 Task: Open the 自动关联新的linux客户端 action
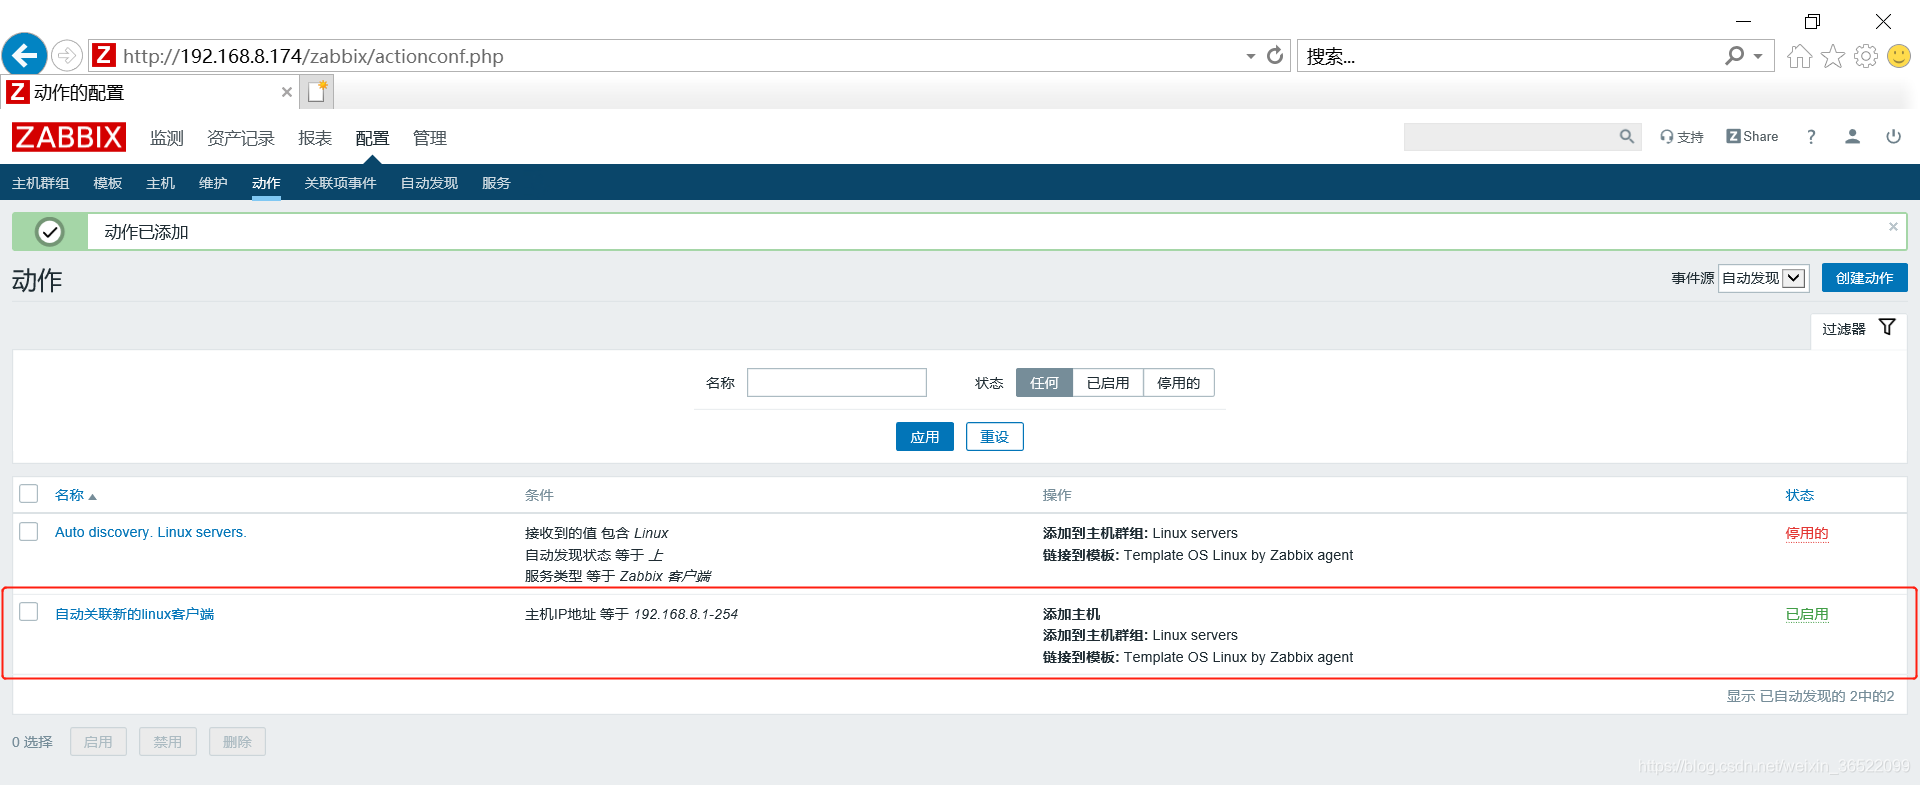(x=135, y=614)
